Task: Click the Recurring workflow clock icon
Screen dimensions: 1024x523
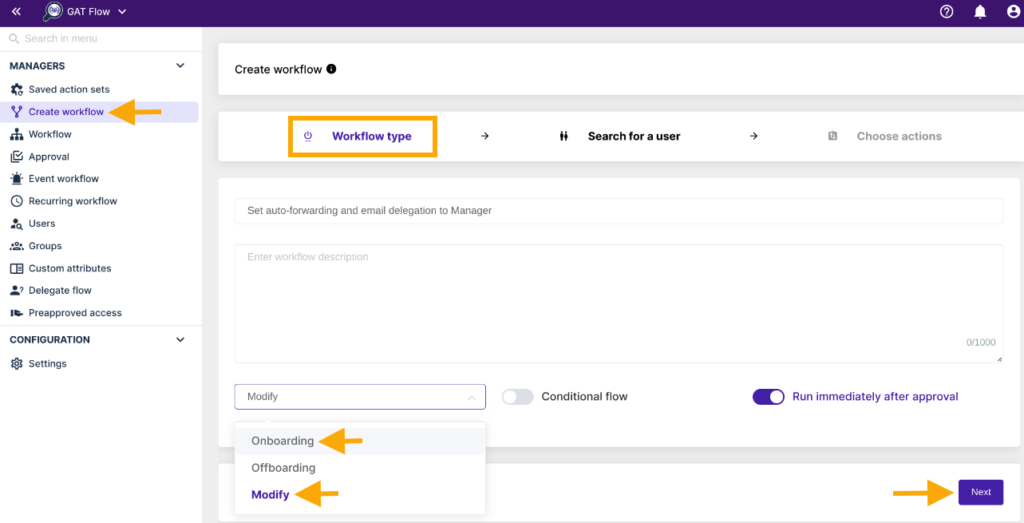Action: coord(17,201)
